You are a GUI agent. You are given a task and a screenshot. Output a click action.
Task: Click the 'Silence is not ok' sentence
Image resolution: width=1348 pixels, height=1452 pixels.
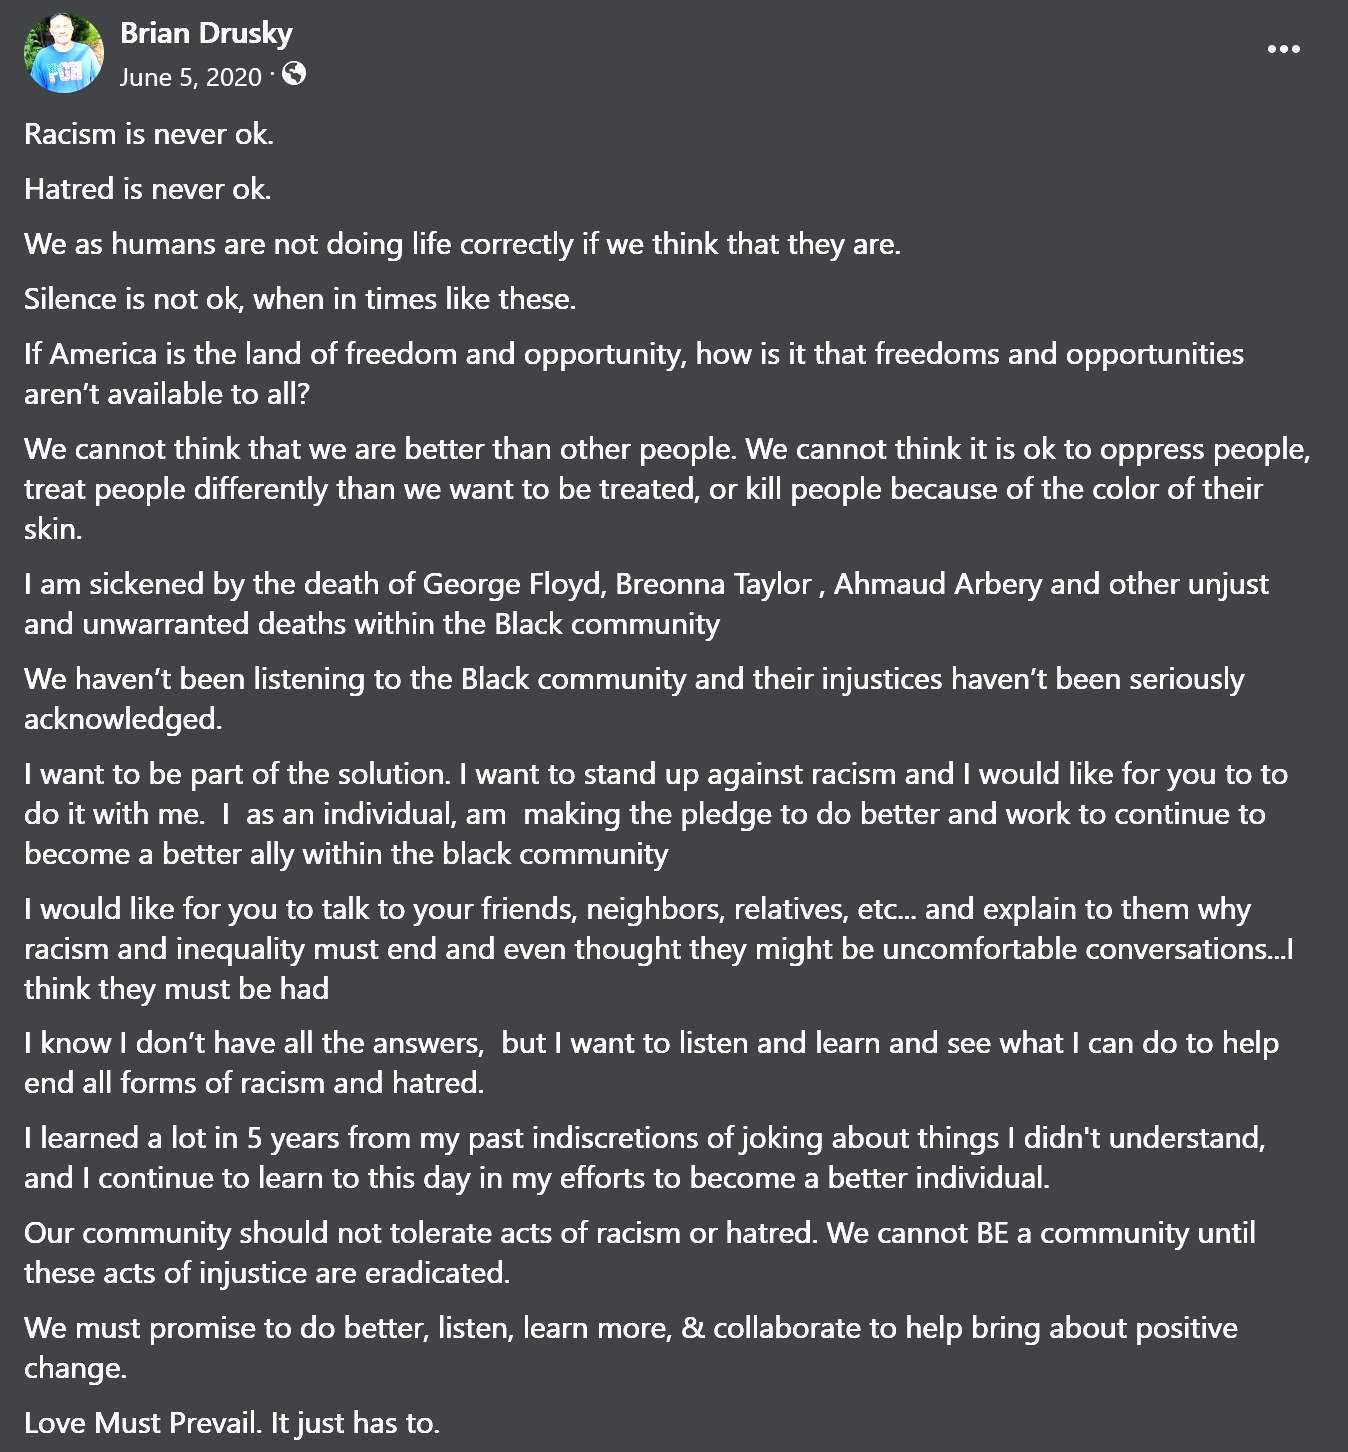click(300, 299)
